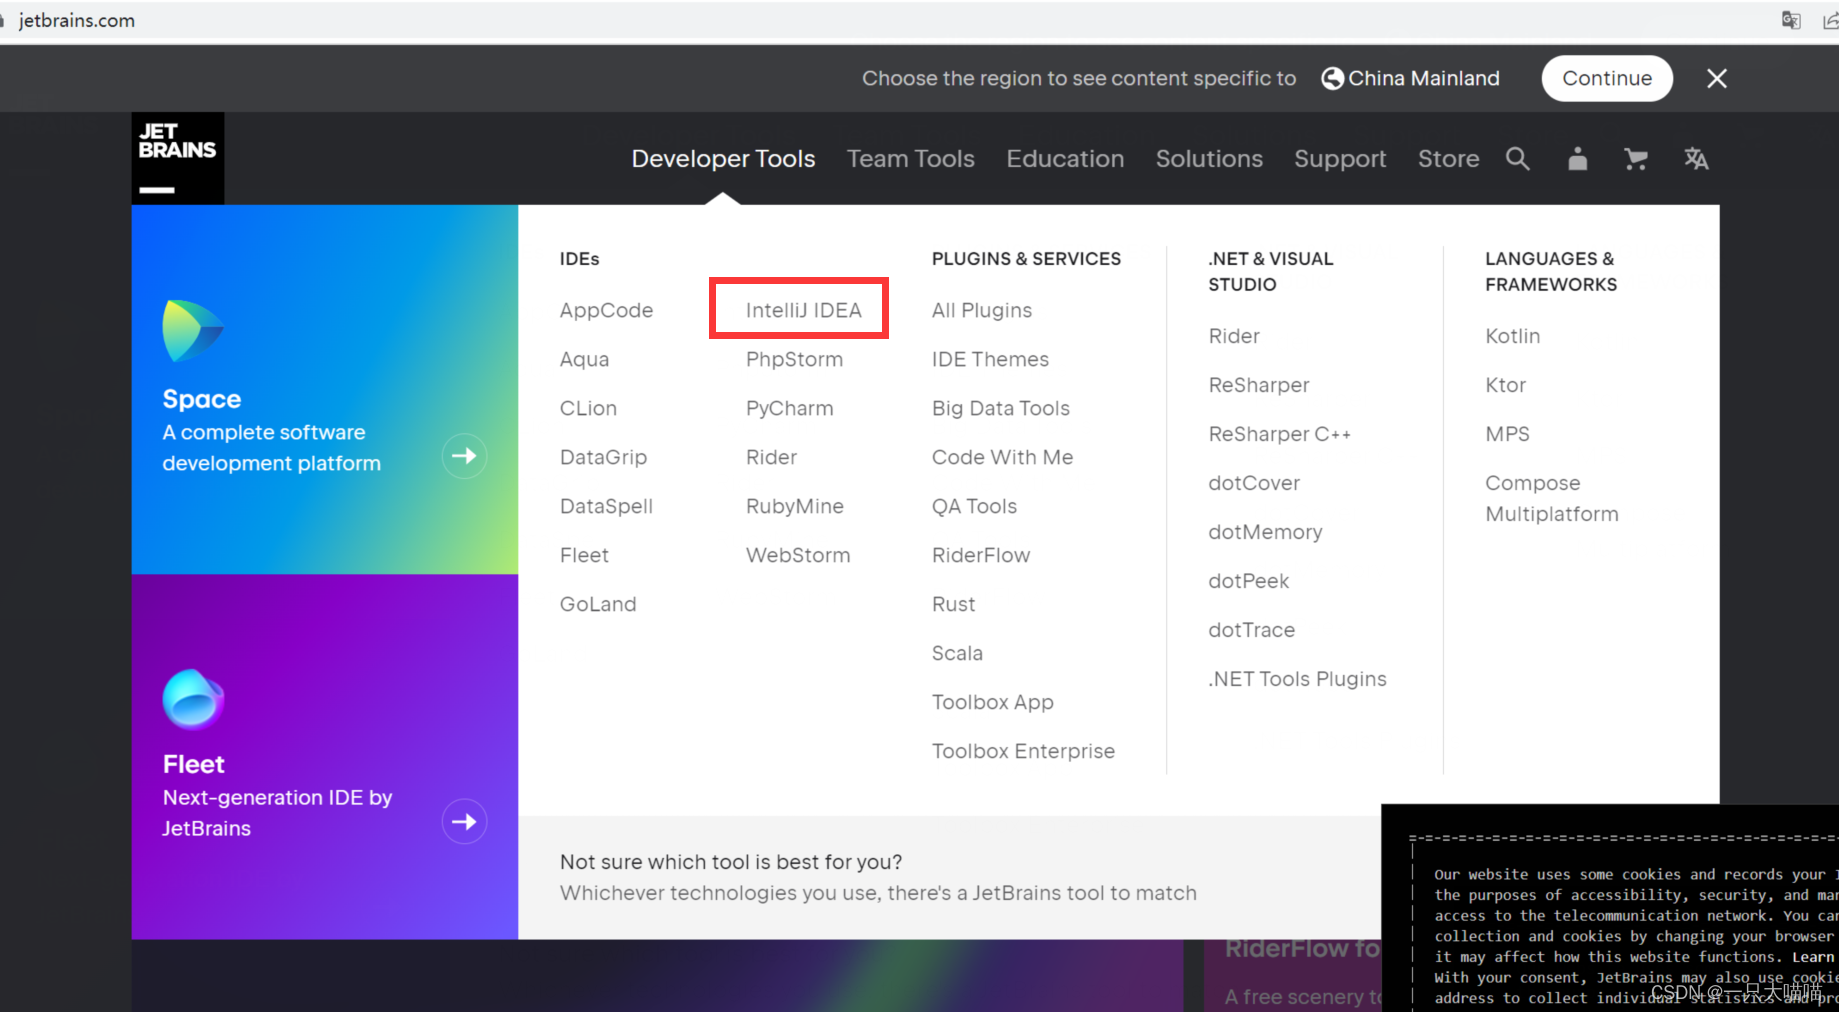Open the Solutions menu
The height and width of the screenshot is (1012, 1839).
click(x=1209, y=159)
